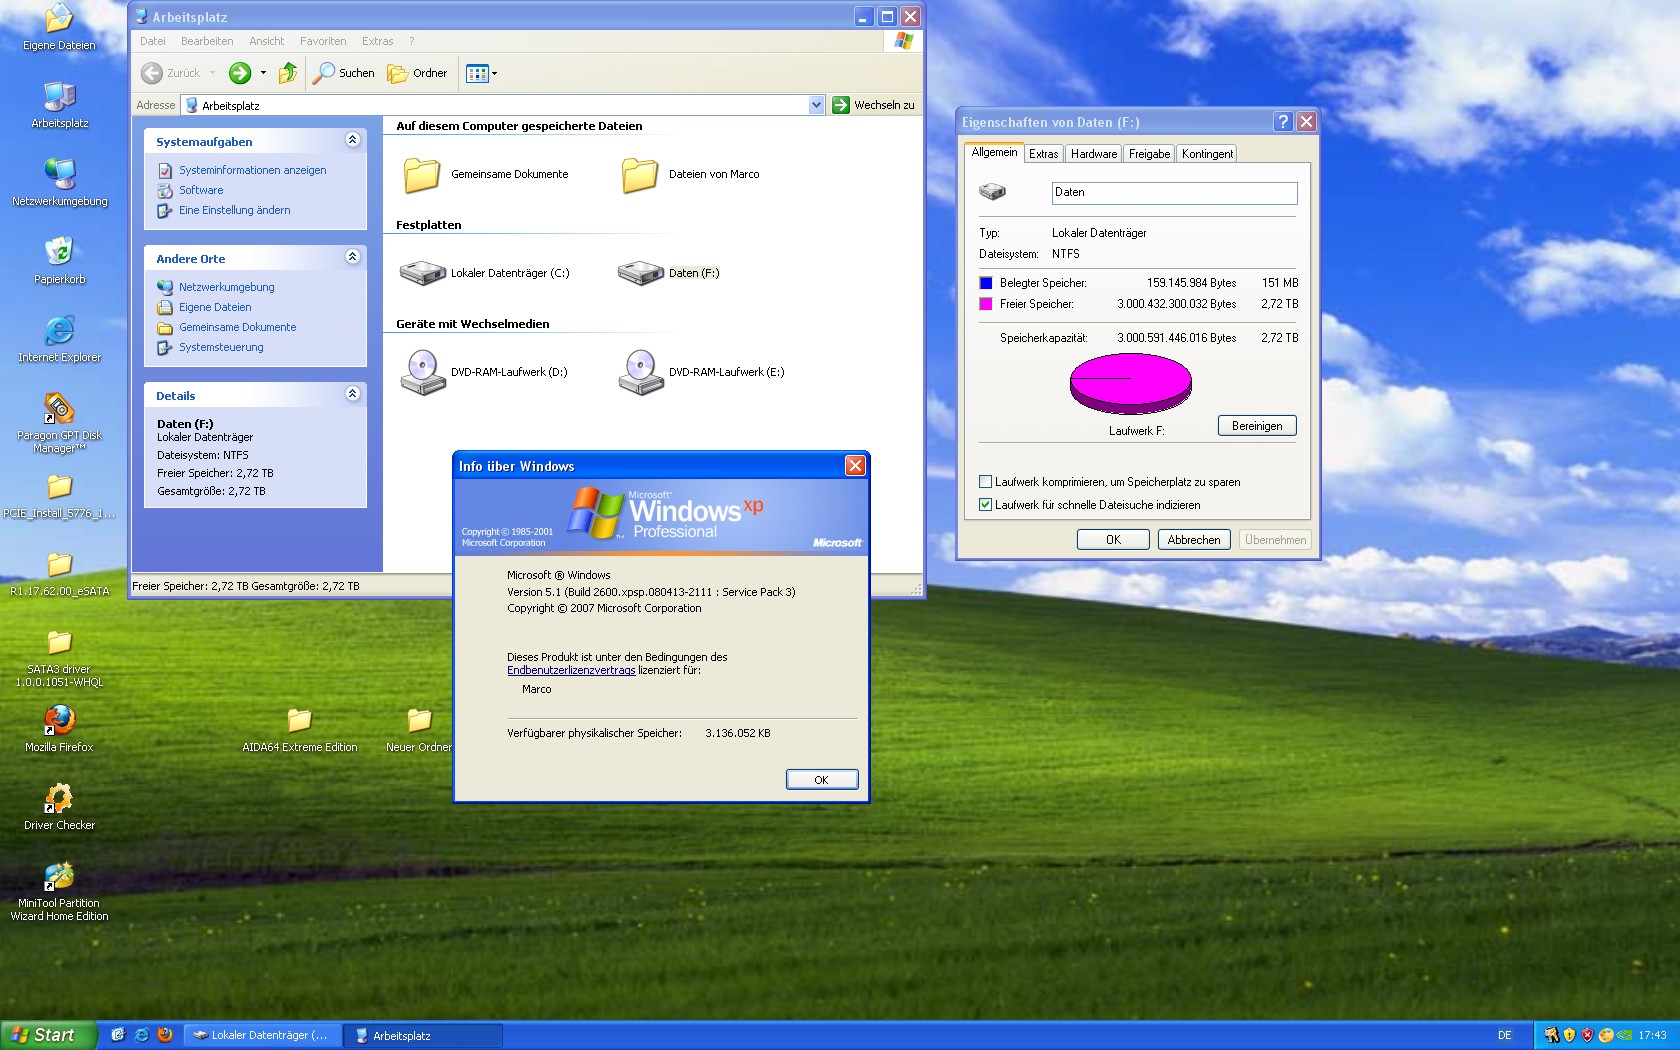The width and height of the screenshot is (1680, 1050).
Task: Go back with the Zurück button
Action: [x=172, y=73]
